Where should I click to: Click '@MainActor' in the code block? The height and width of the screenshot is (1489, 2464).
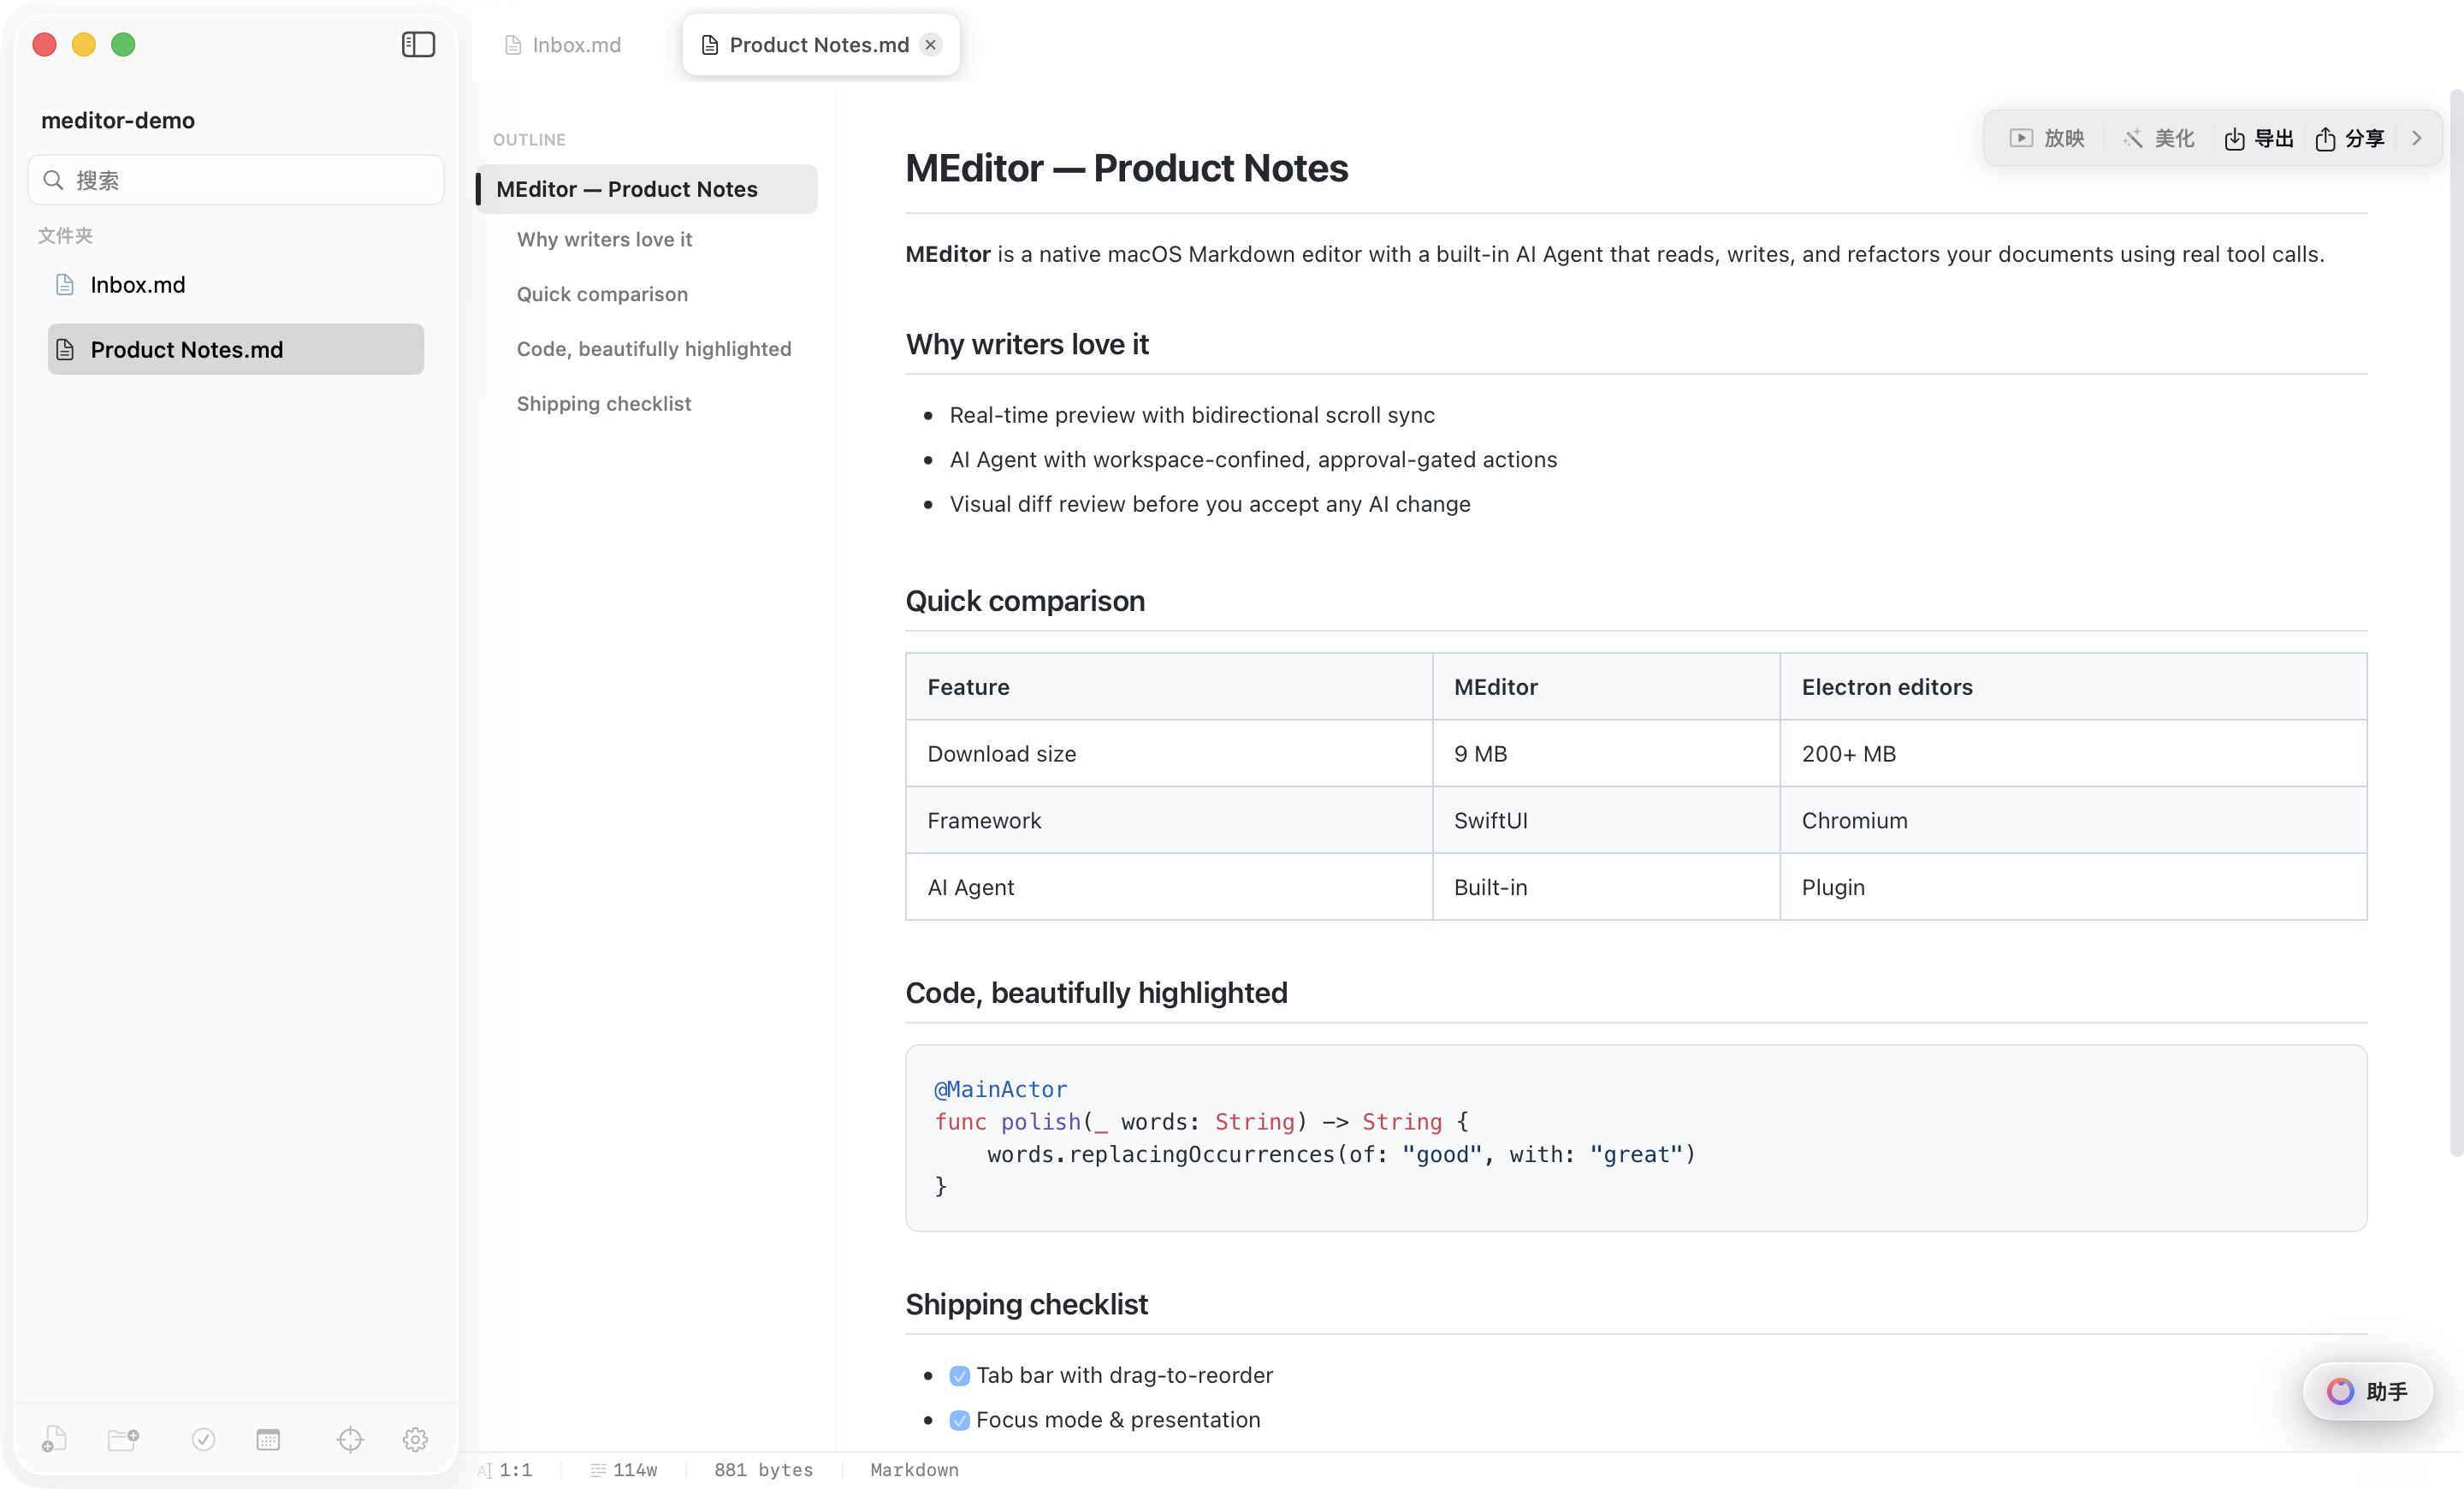(x=1000, y=1089)
